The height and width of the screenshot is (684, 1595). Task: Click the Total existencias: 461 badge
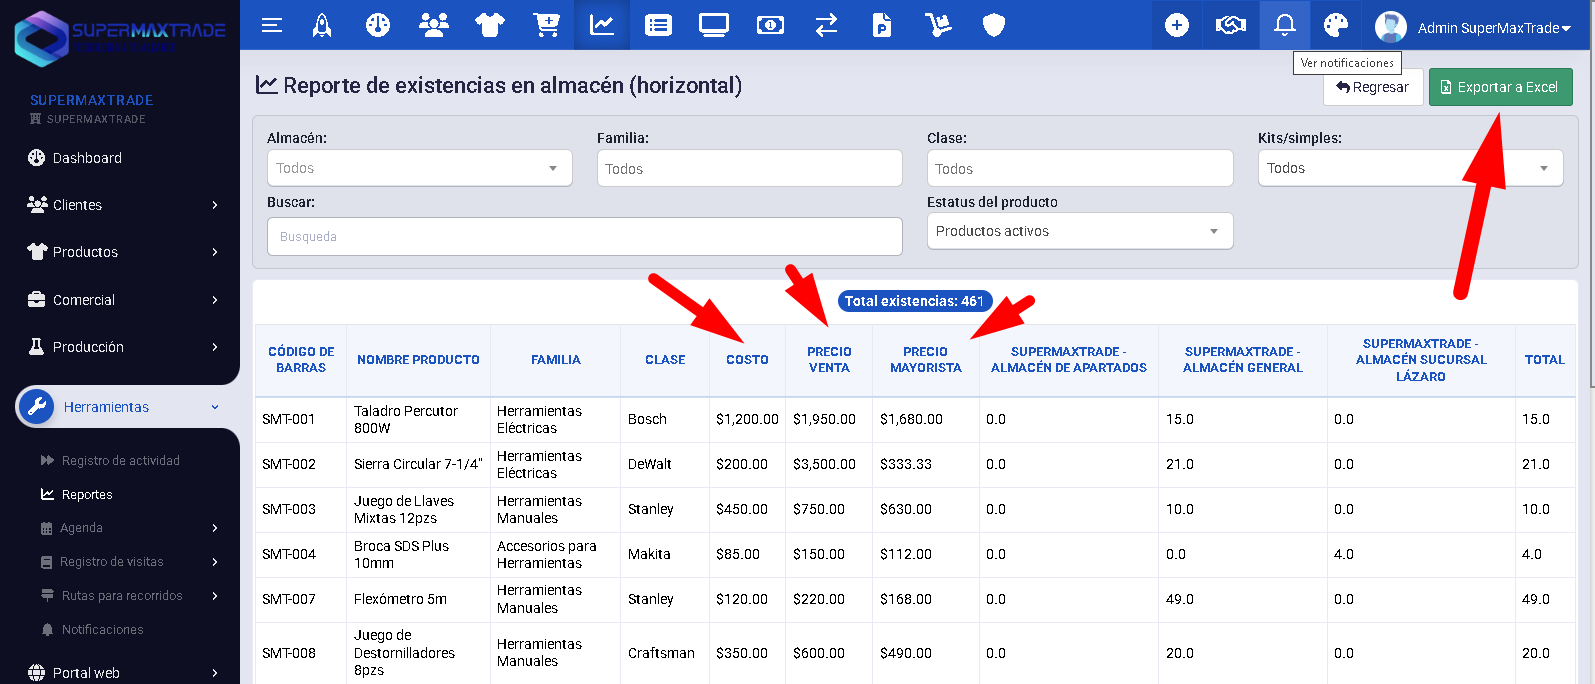[914, 301]
